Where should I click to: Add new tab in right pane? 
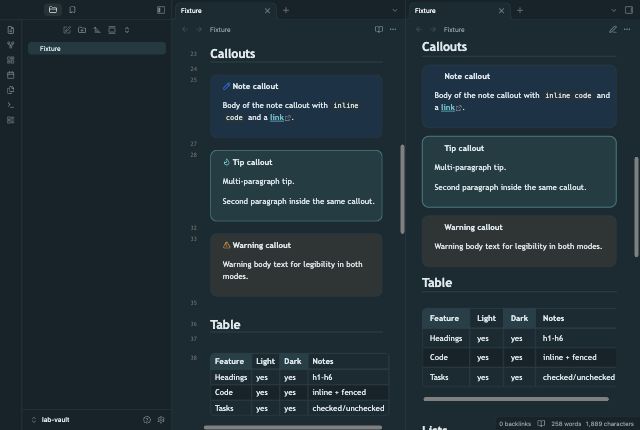520,11
